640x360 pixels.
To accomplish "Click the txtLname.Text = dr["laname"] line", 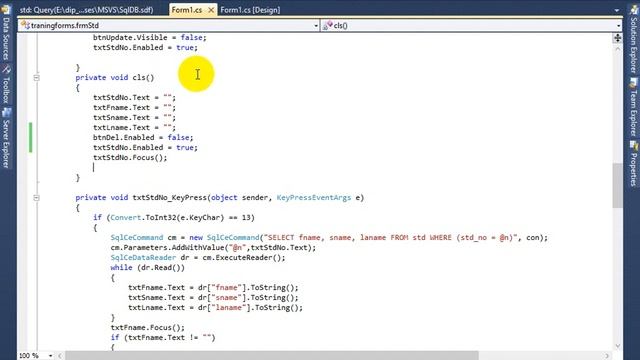I will [215, 308].
